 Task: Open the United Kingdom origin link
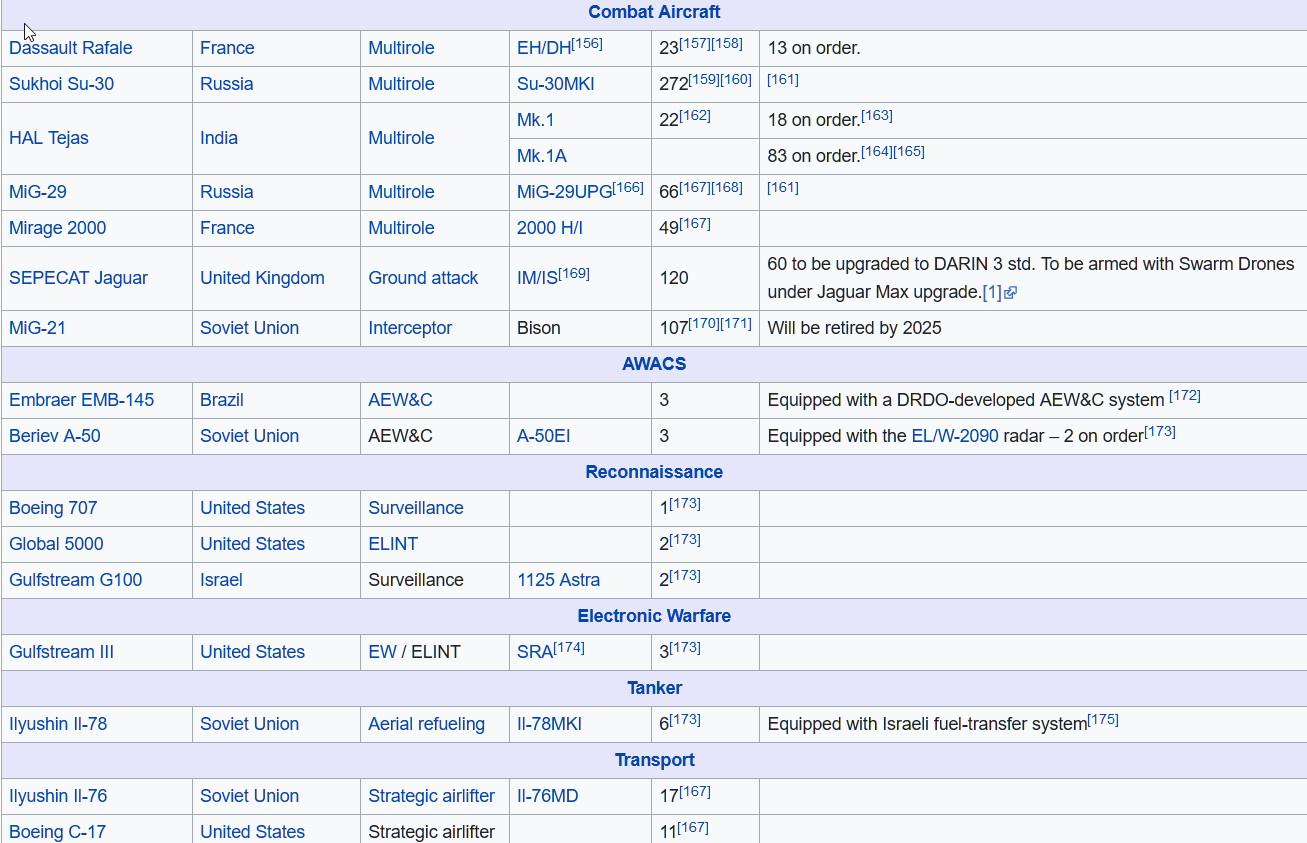(x=262, y=278)
